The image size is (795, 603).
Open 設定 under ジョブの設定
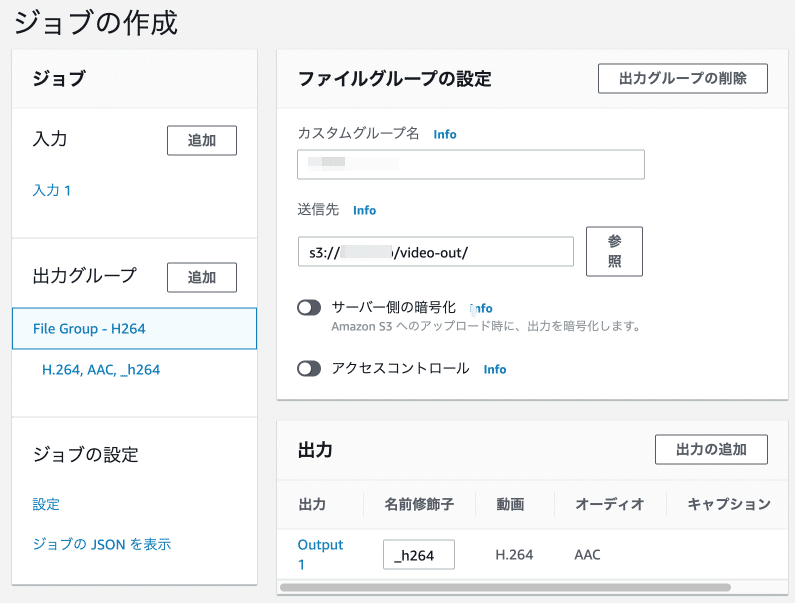click(x=46, y=504)
